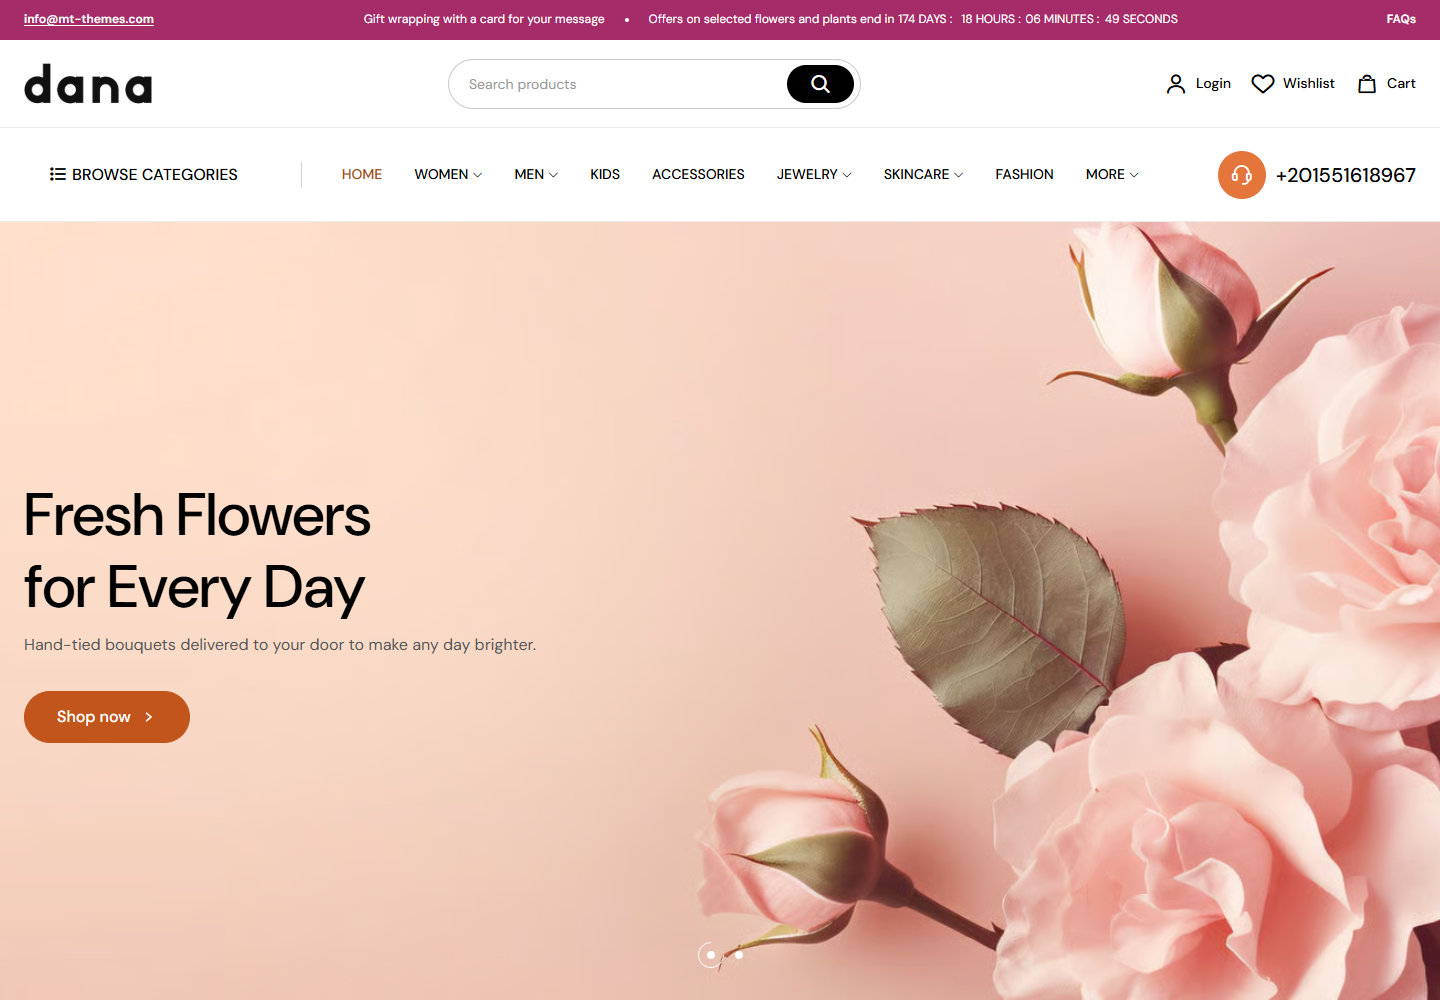Expand the Men menu chevron
The height and width of the screenshot is (1000, 1440).
click(x=554, y=175)
